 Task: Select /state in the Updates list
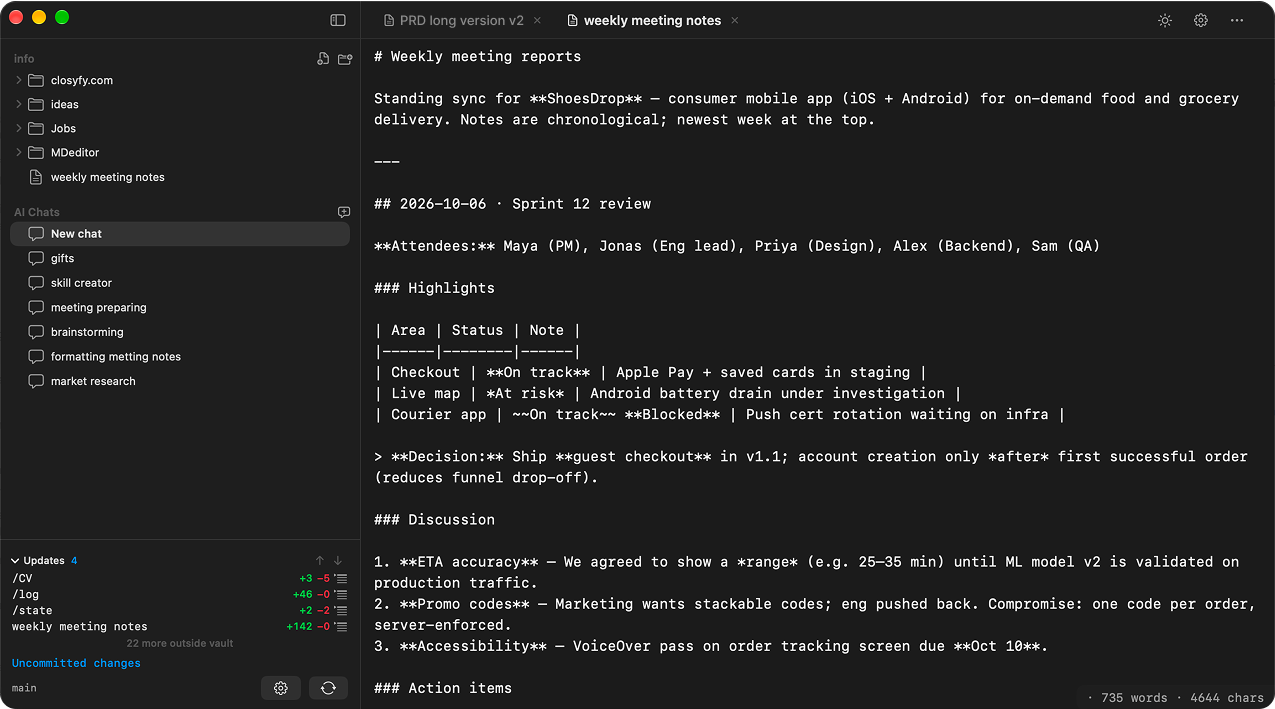click(32, 610)
